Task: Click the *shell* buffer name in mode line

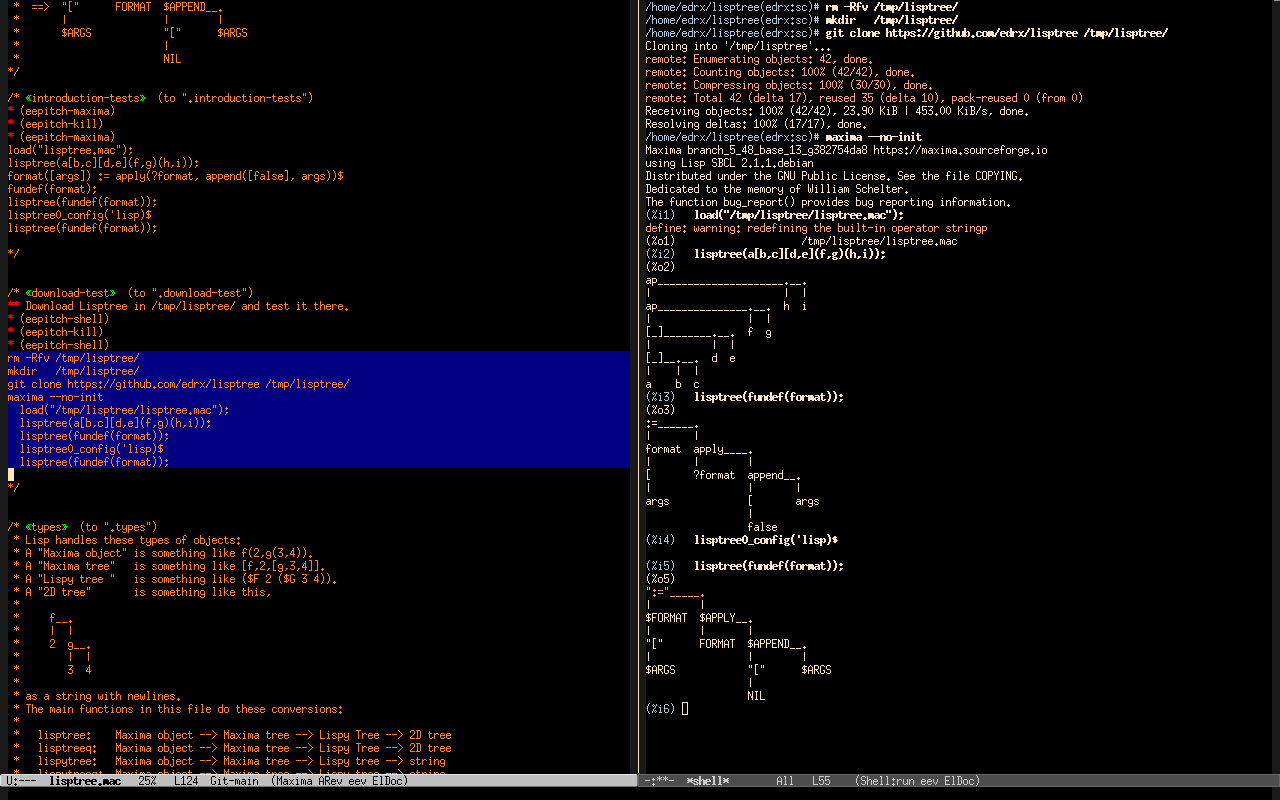Action: tap(708, 781)
